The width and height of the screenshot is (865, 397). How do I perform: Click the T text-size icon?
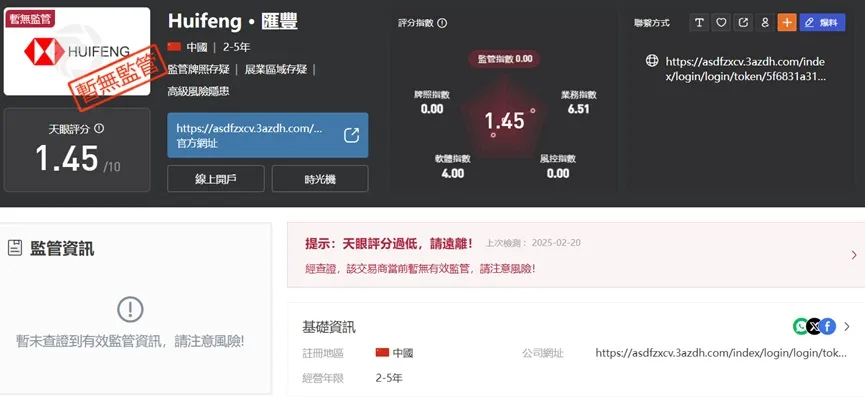(700, 23)
